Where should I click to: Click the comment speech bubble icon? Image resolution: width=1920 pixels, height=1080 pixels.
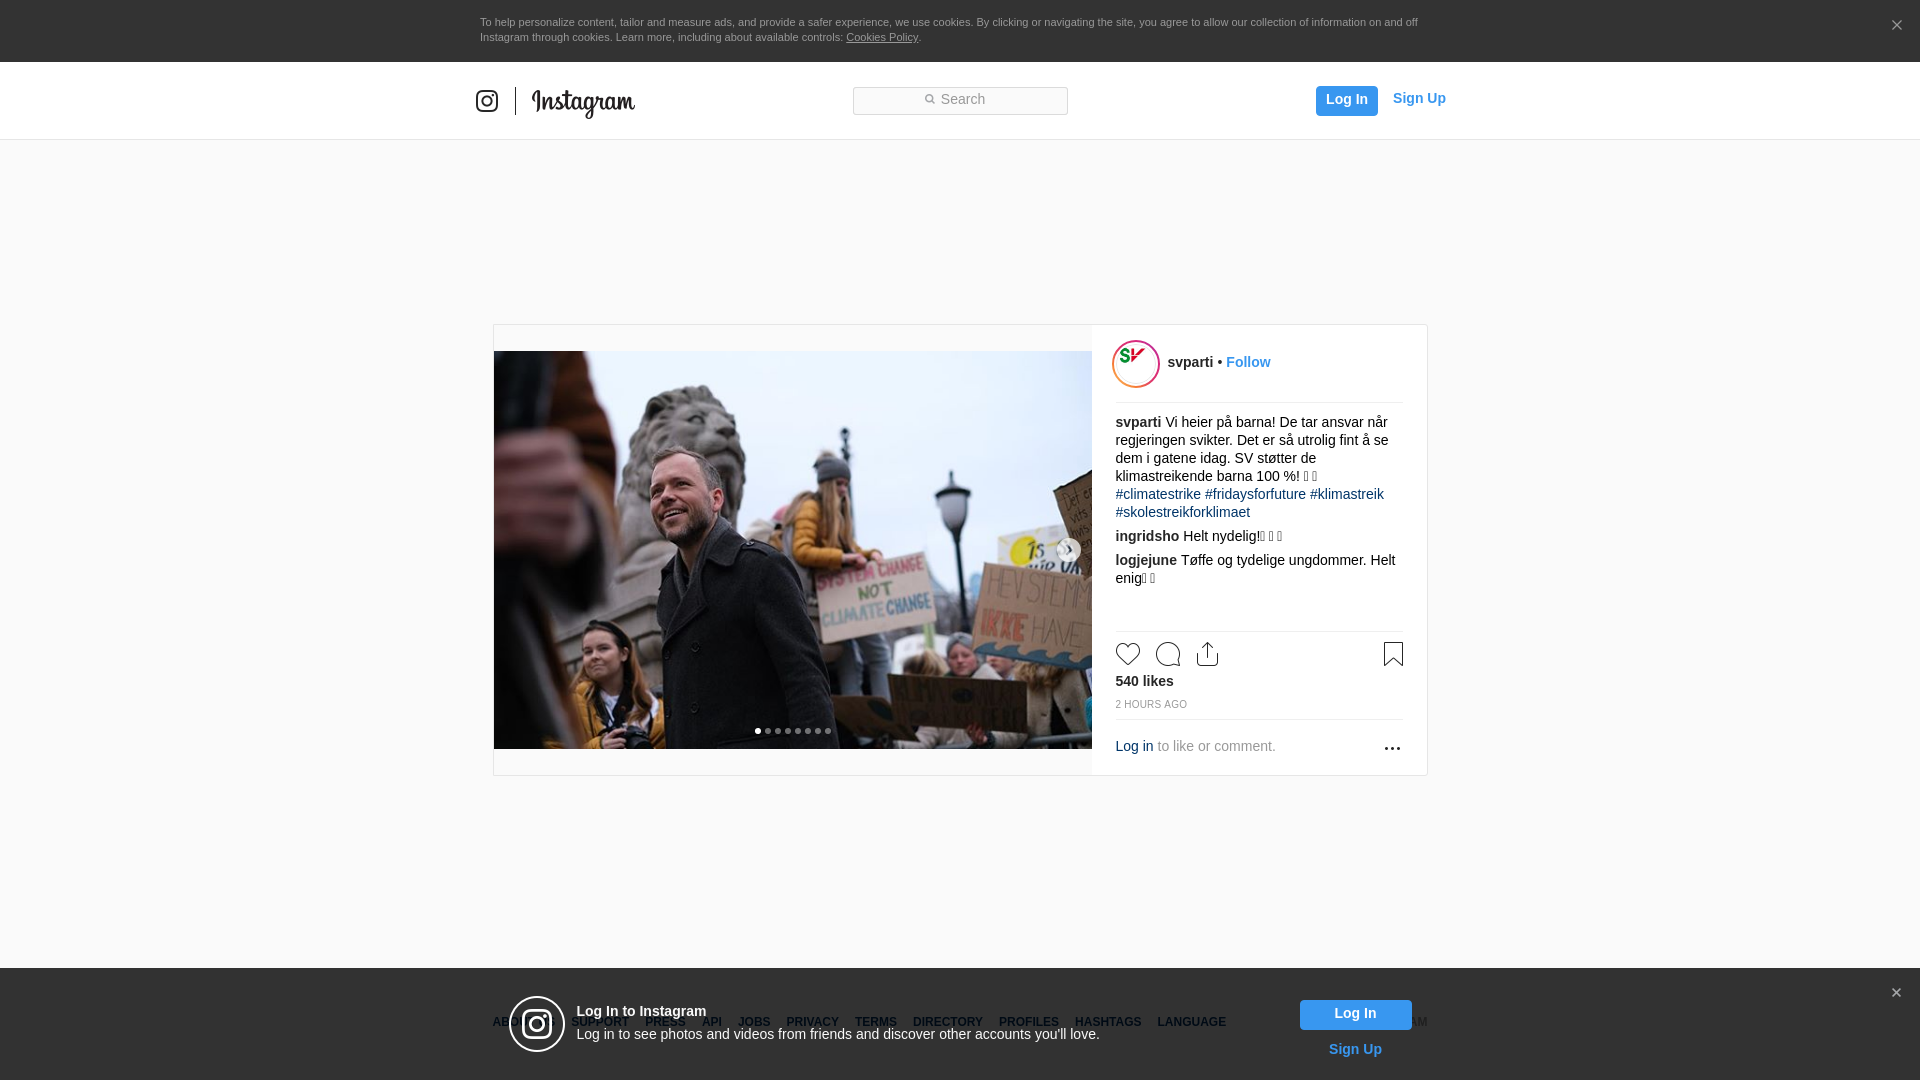pos(1167,654)
